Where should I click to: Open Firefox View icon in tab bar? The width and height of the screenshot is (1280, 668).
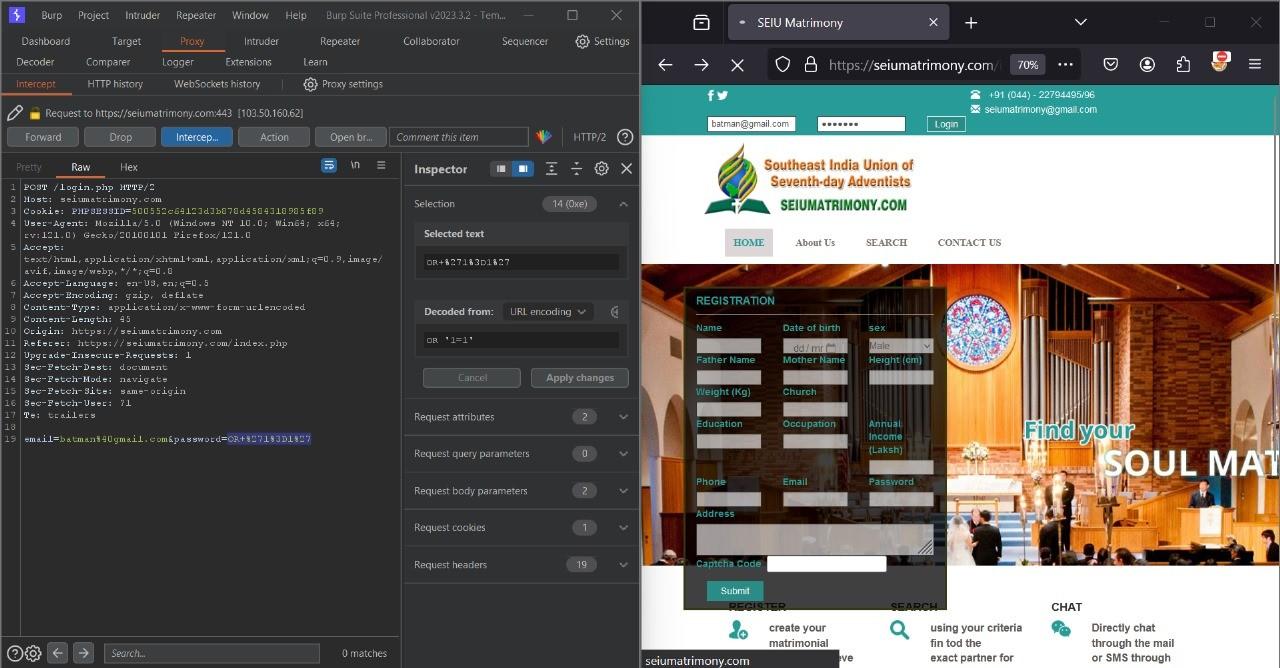tap(701, 22)
